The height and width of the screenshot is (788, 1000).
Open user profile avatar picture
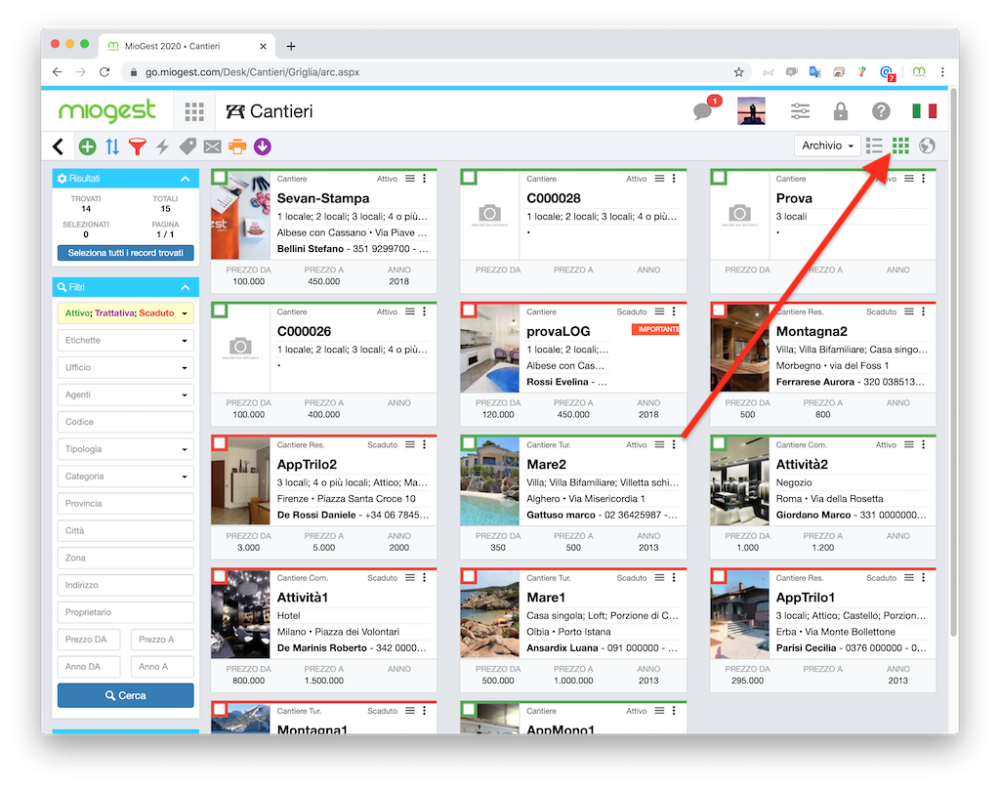(751, 111)
